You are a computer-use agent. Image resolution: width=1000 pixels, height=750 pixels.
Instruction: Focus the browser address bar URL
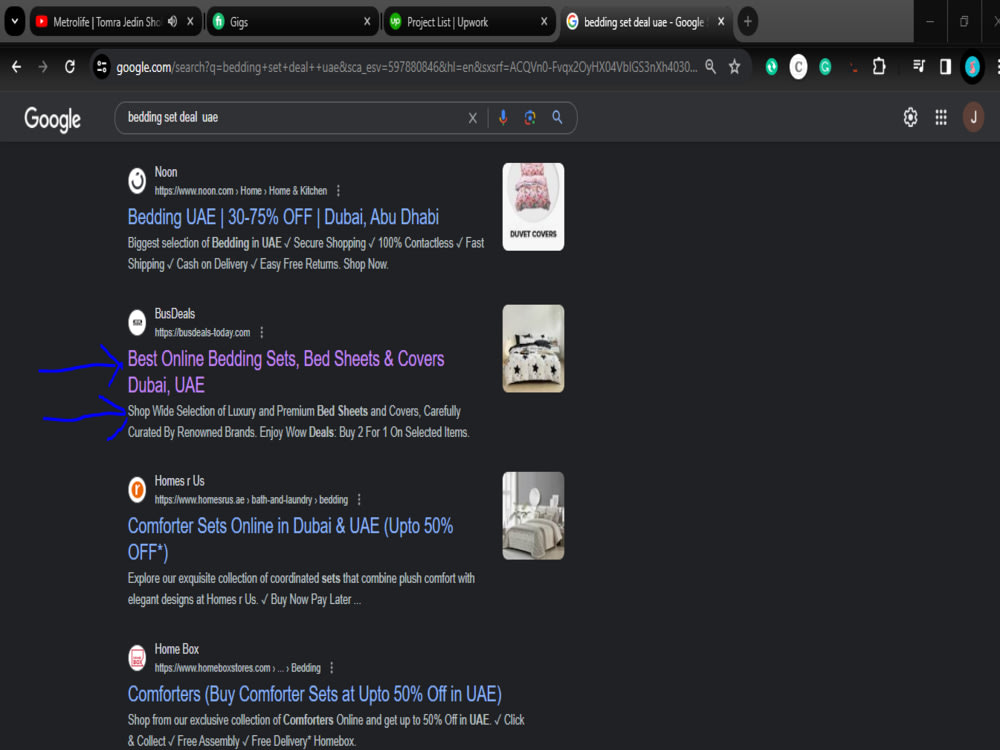[406, 67]
